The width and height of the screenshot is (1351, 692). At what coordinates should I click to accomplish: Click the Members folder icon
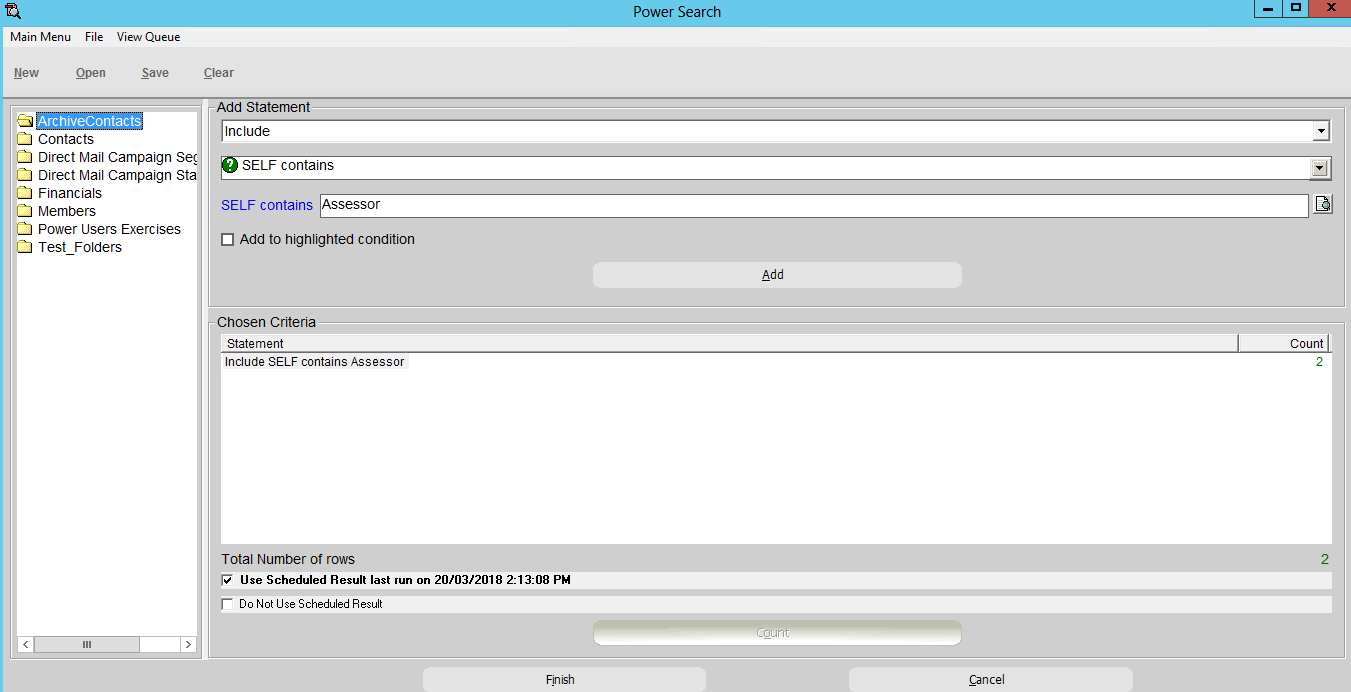point(26,212)
